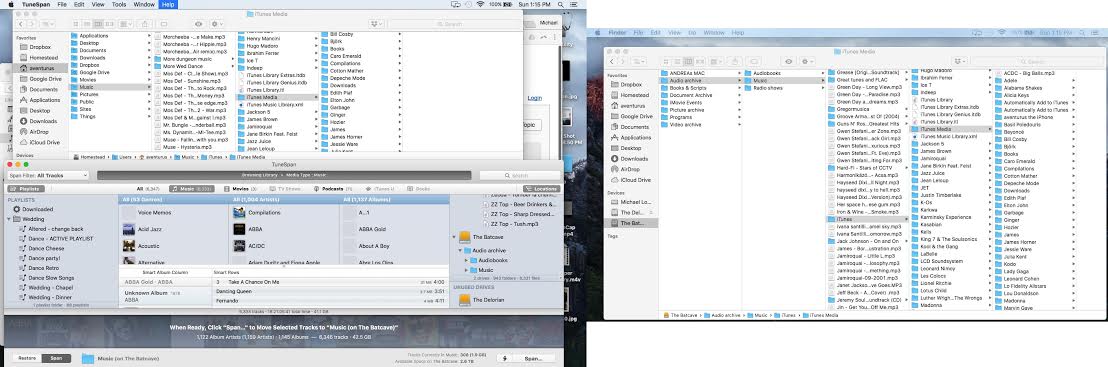The image size is (1108, 367).
Task: Select aventurus home in left Finder sidebar
Action: (x=42, y=68)
